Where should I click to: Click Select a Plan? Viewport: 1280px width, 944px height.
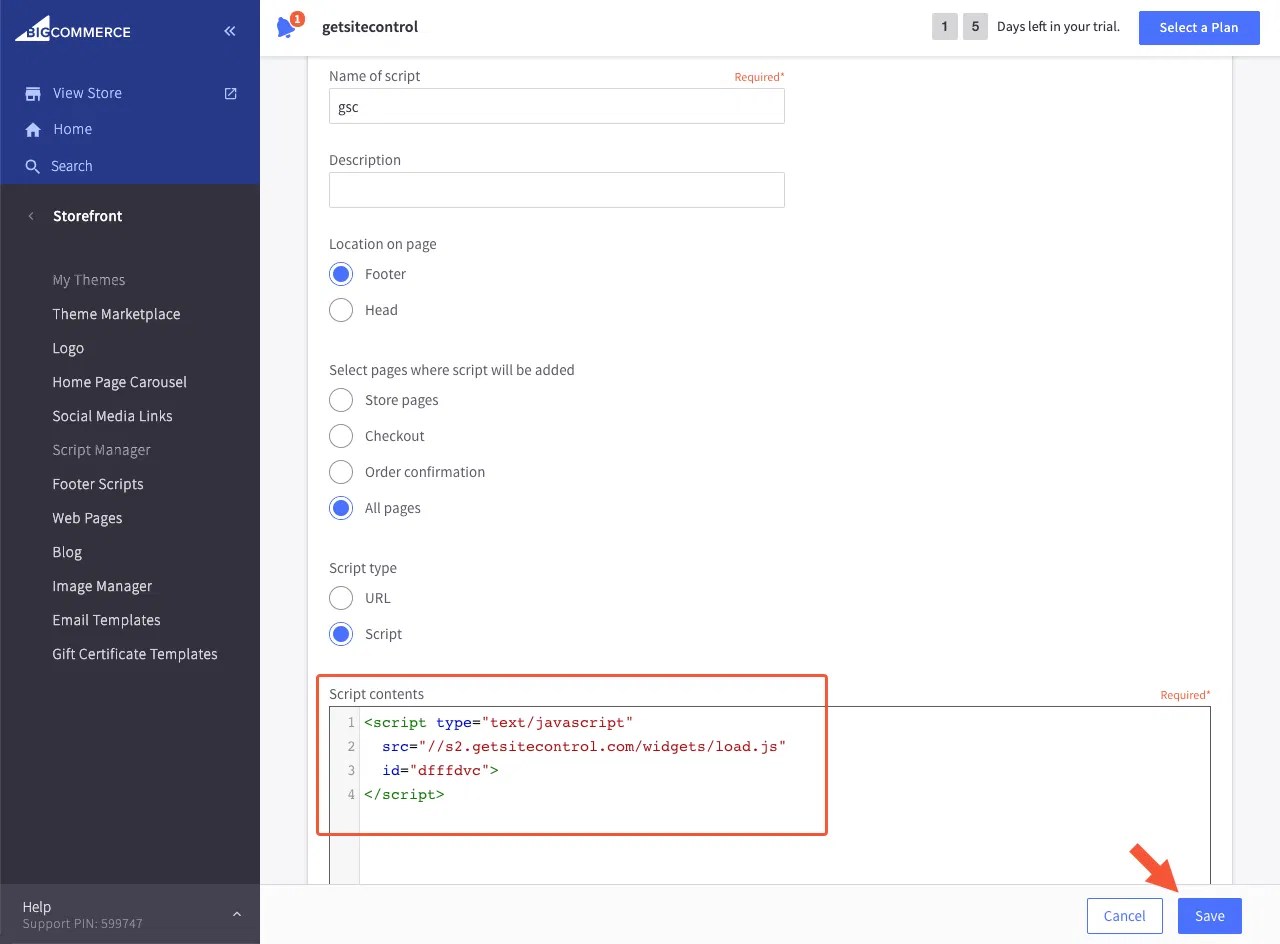[1199, 27]
